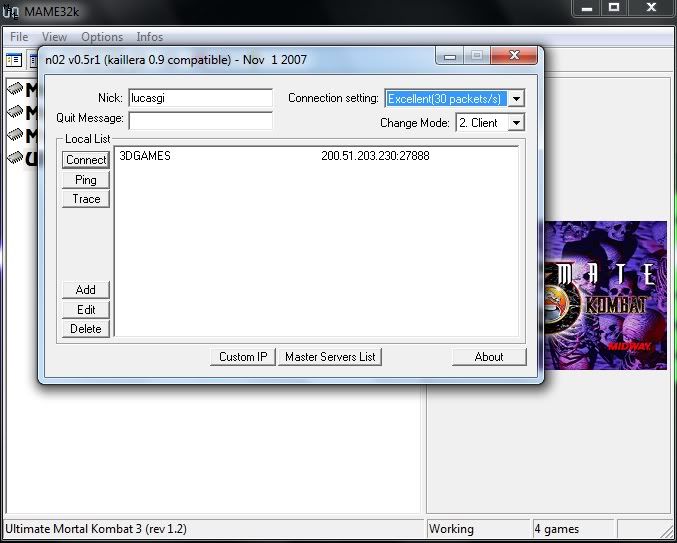Click the 4 games status bar entry
Screen dimensions: 677x543
[x=573, y=529]
